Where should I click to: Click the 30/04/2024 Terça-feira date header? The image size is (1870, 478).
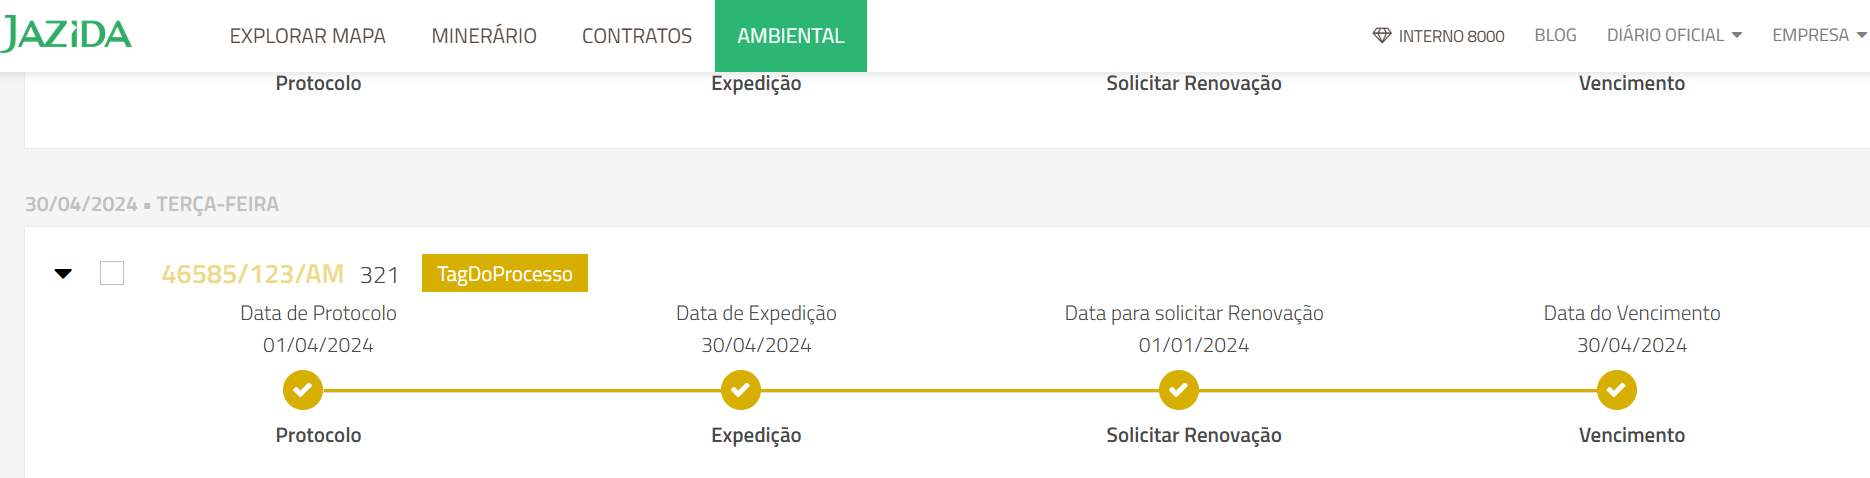tap(152, 204)
